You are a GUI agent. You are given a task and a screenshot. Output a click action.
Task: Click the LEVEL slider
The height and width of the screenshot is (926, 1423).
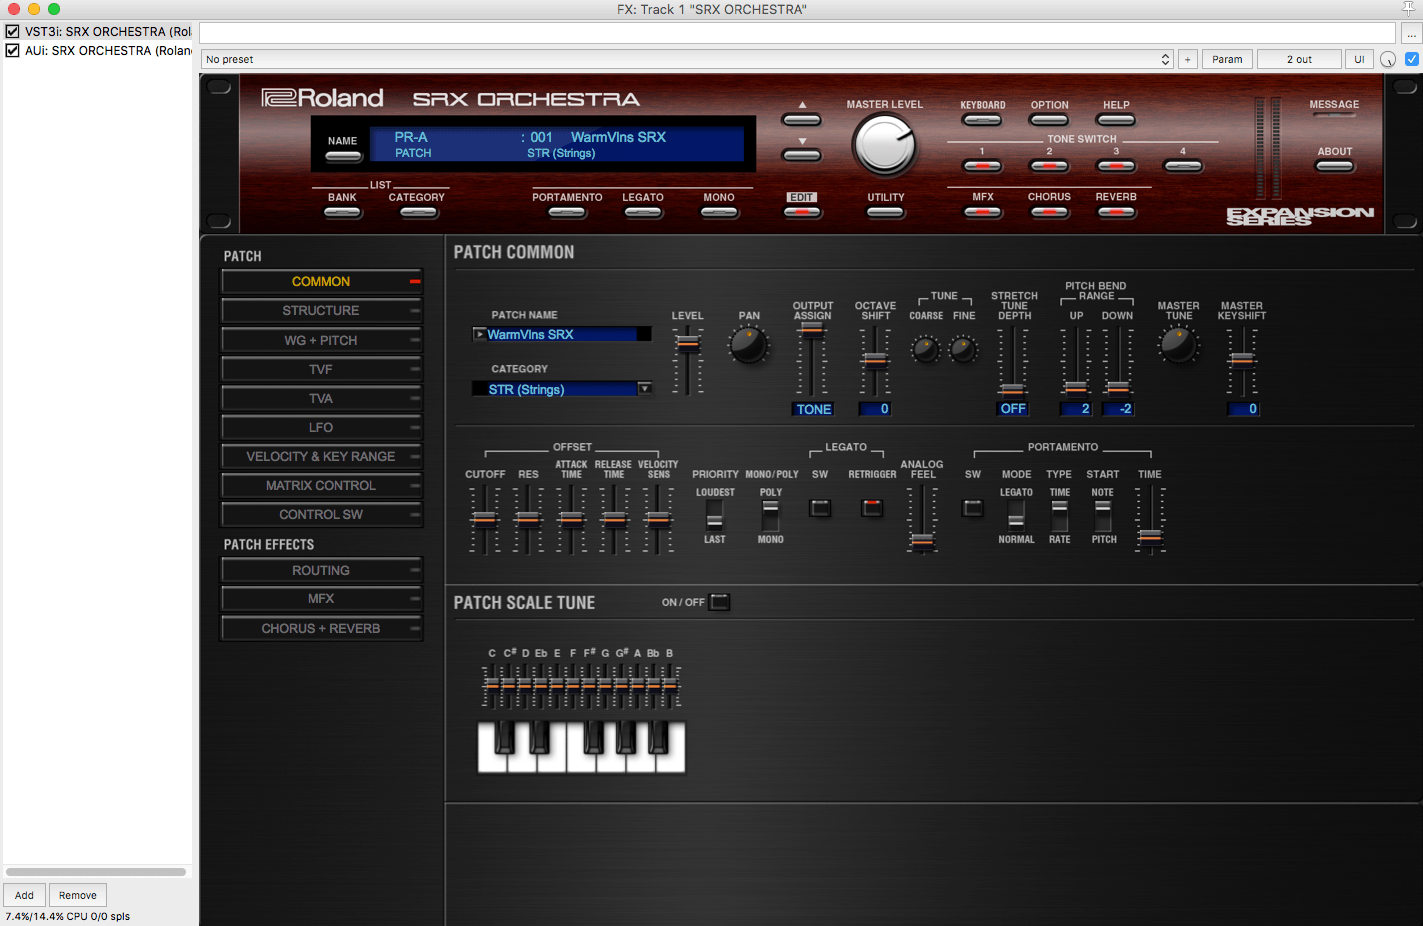coord(687,360)
